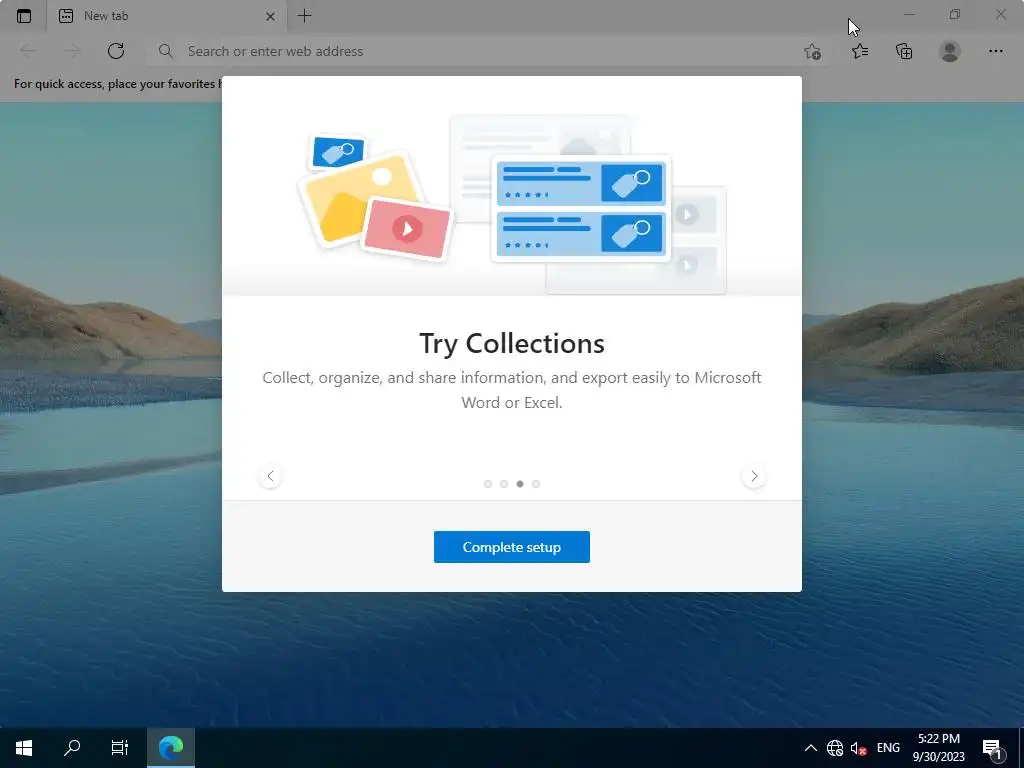This screenshot has height=768, width=1024.
Task: Jump to second carousel dot
Action: [x=504, y=484]
